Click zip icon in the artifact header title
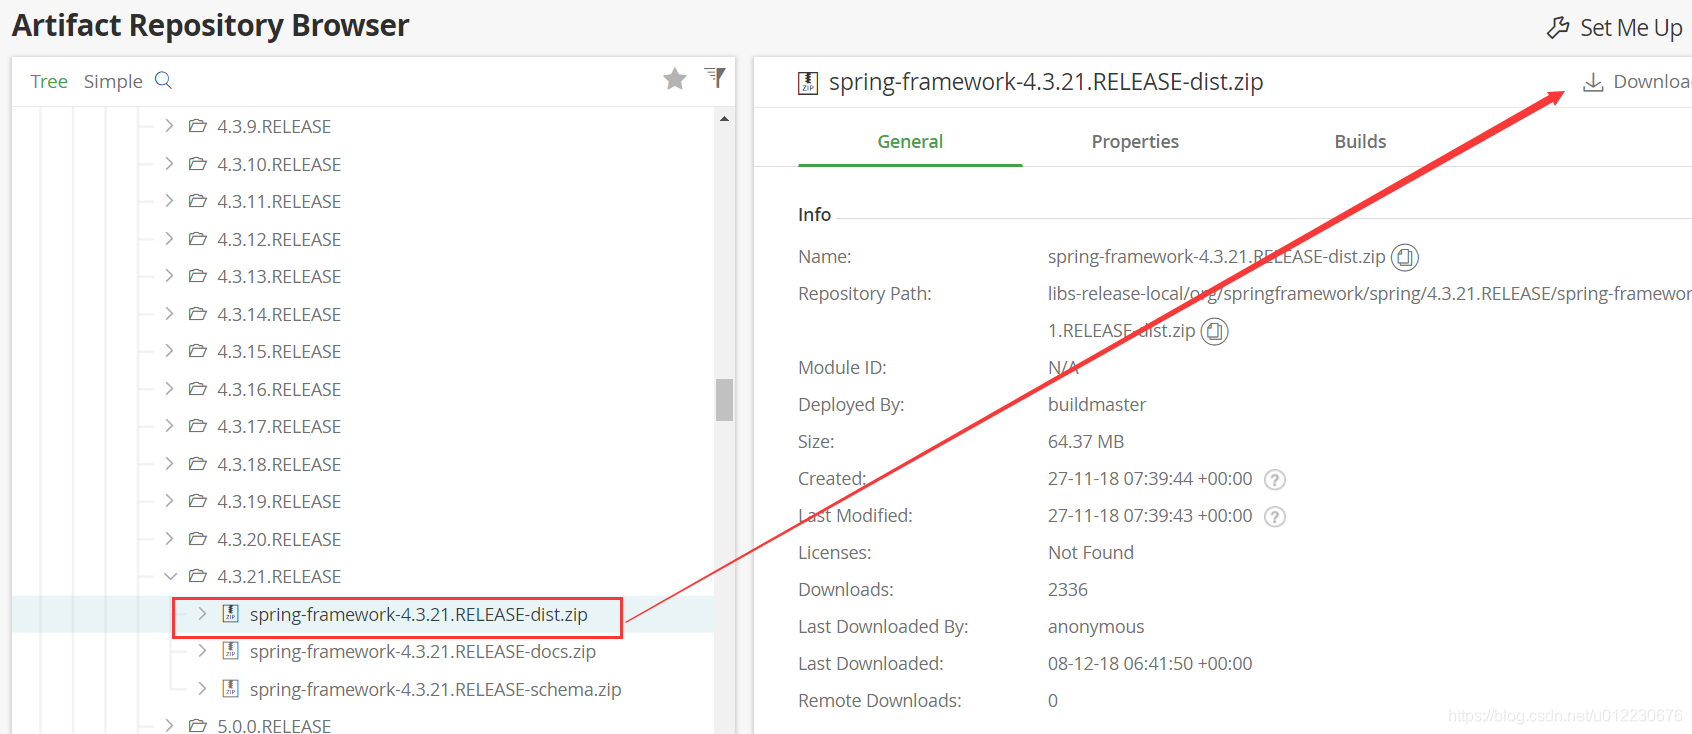The height and width of the screenshot is (734, 1692). click(x=808, y=83)
